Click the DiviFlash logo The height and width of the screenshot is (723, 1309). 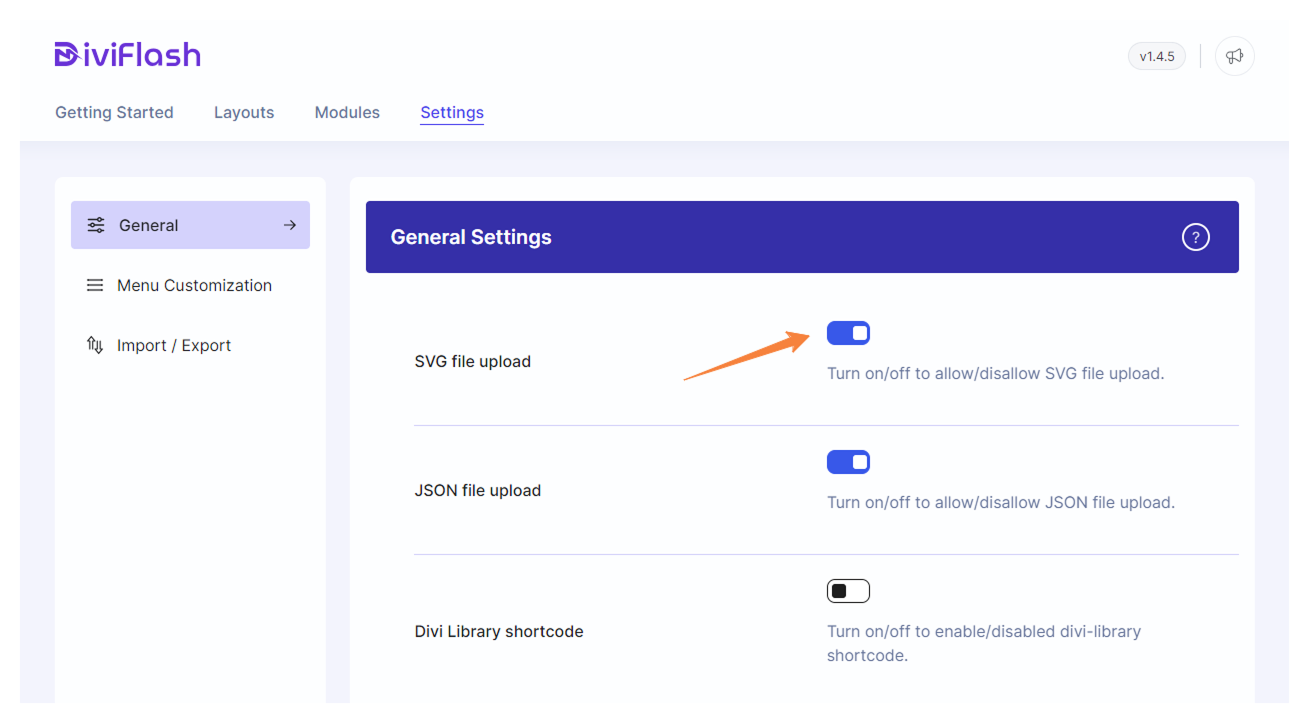pos(128,54)
